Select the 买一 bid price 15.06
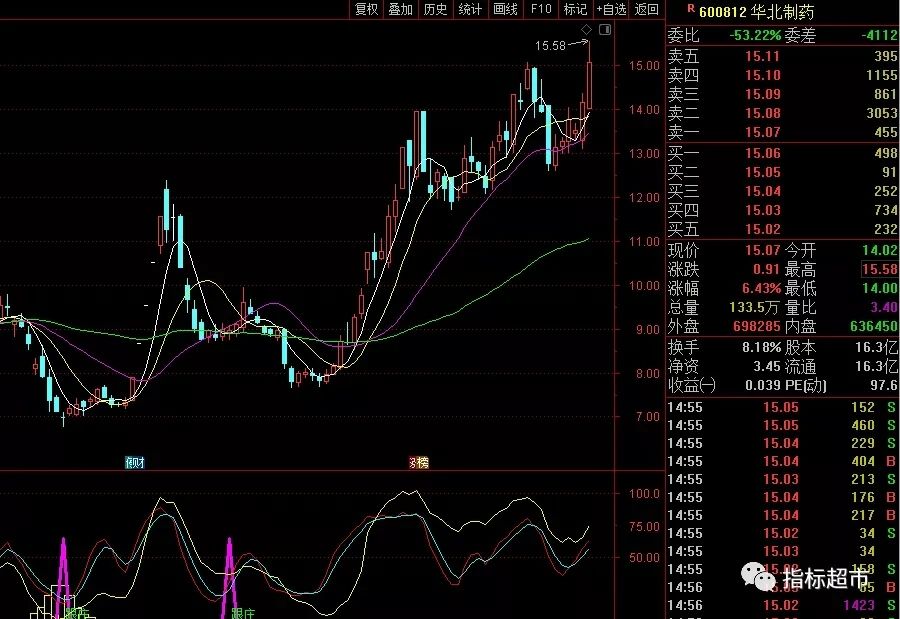The height and width of the screenshot is (619, 900). (762, 153)
